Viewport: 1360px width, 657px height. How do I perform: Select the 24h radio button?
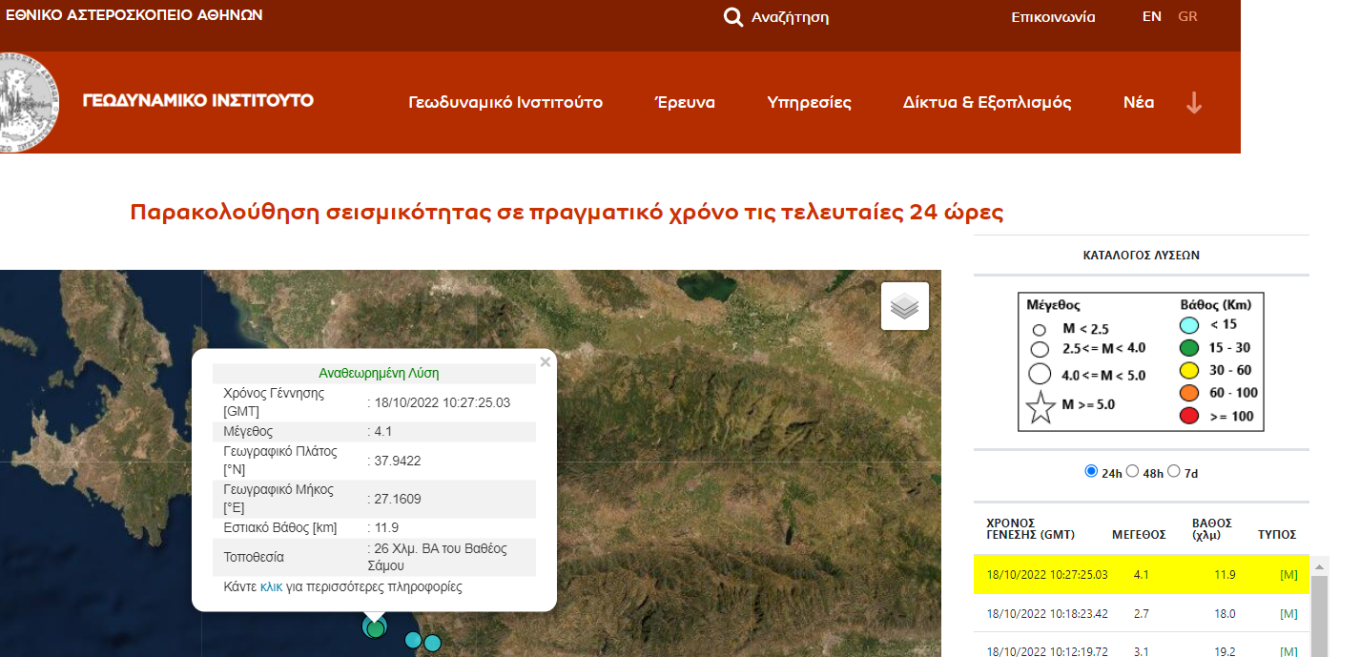coord(1091,471)
